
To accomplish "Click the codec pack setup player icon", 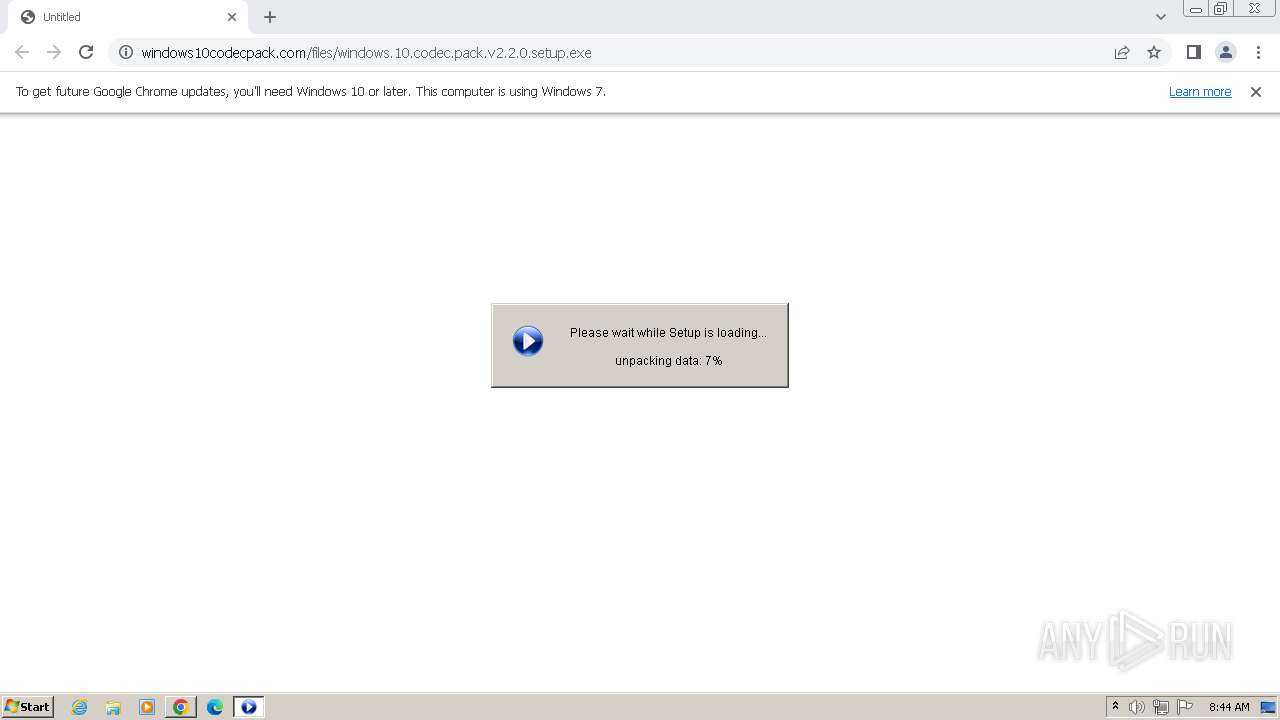I will point(528,341).
